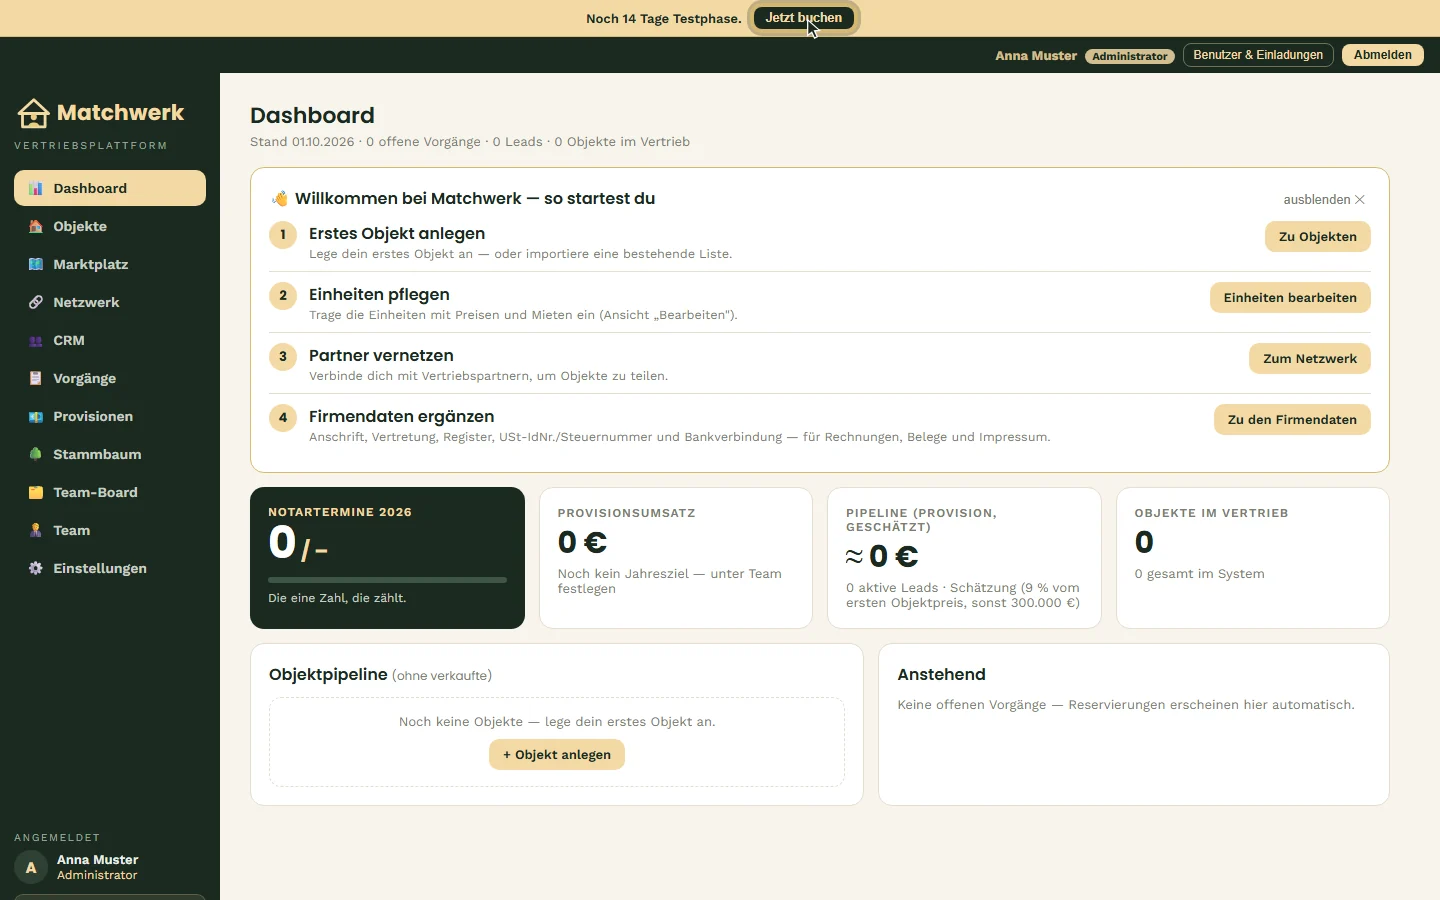Click the Stammbaum tree icon in sidebar

coord(36,454)
